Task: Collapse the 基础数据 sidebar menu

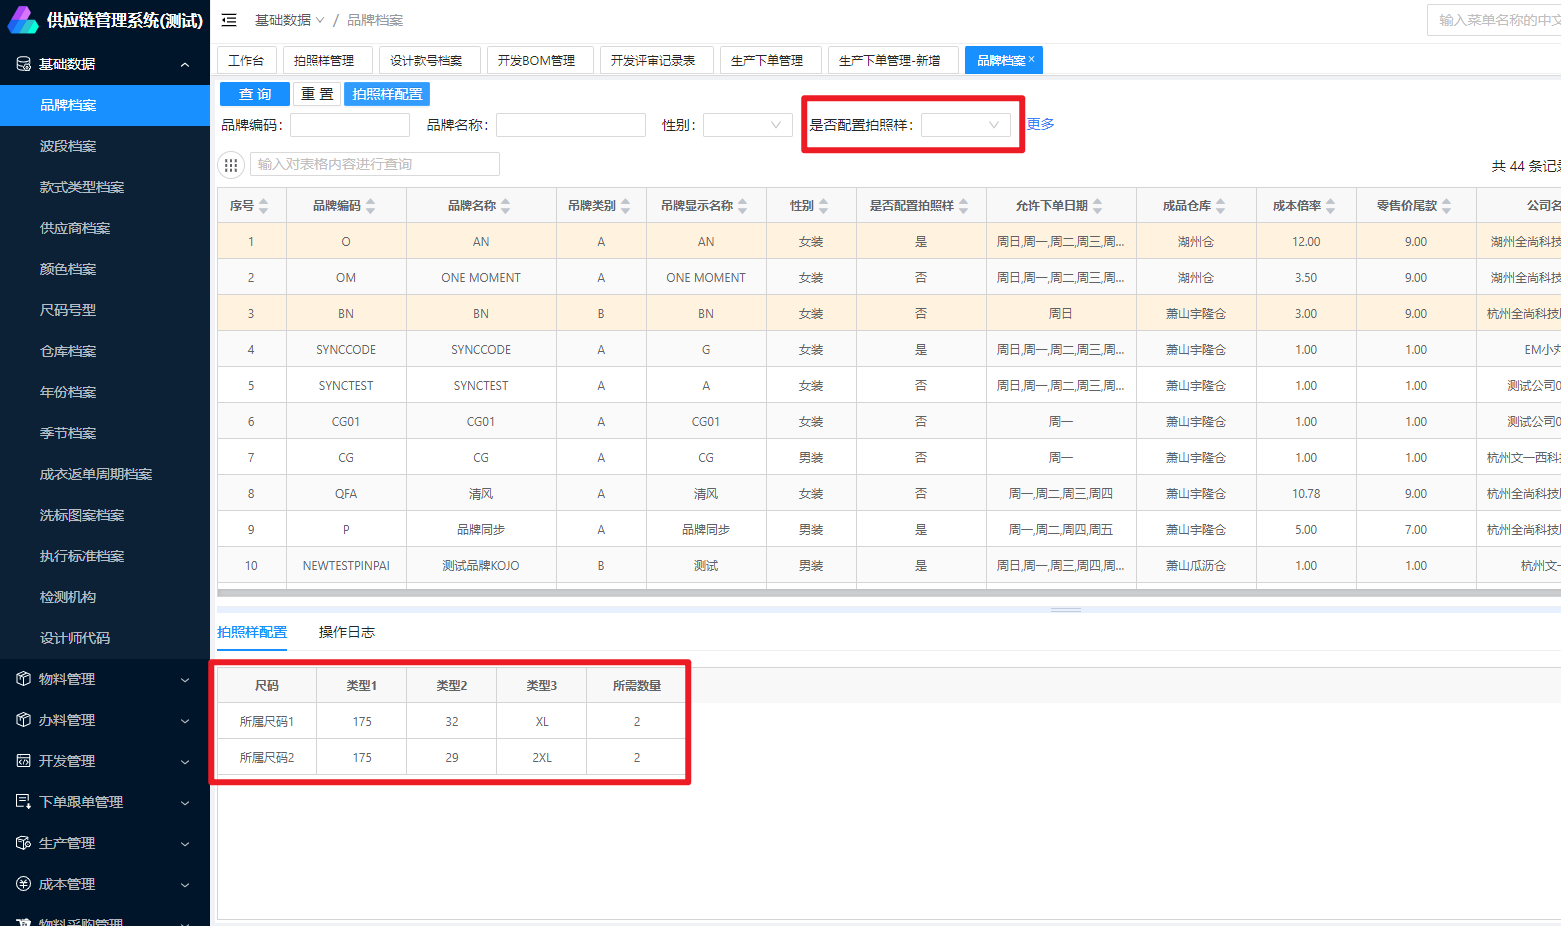Action: pos(185,64)
